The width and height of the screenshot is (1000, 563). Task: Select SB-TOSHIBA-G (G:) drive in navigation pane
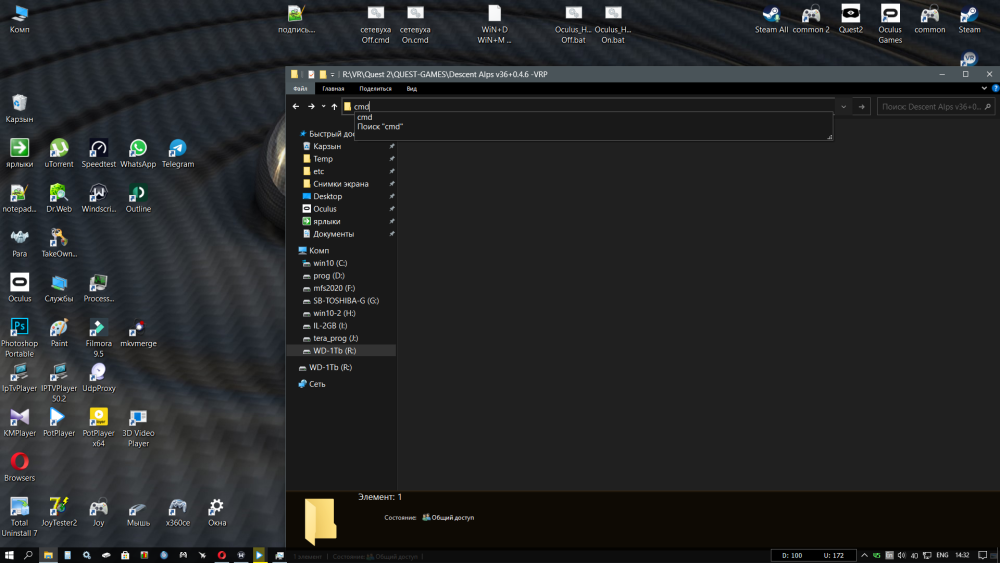(345, 301)
